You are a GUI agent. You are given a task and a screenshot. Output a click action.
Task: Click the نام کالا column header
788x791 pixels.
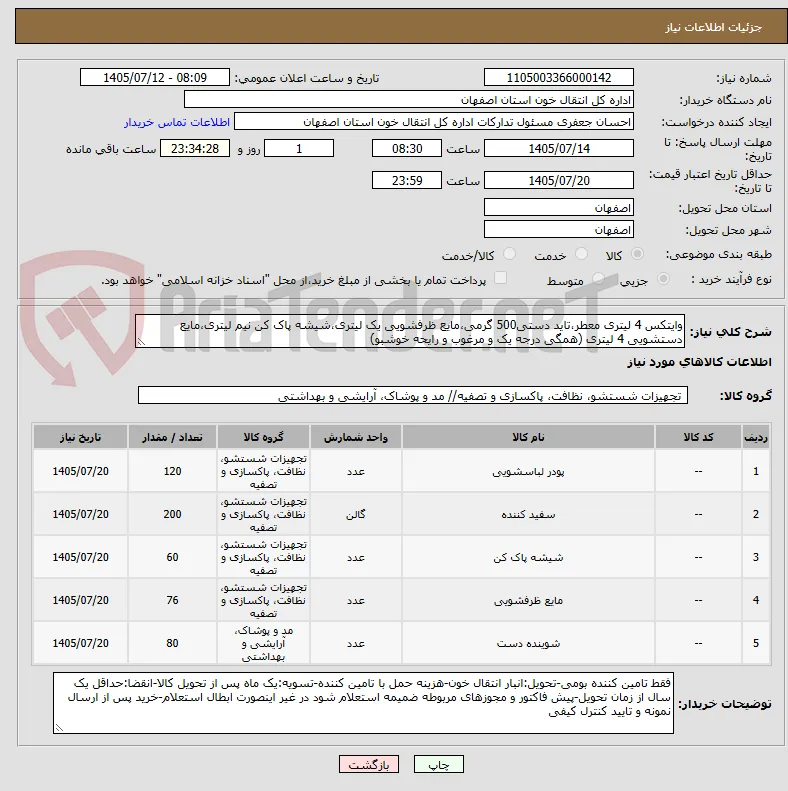pyautogui.click(x=528, y=437)
